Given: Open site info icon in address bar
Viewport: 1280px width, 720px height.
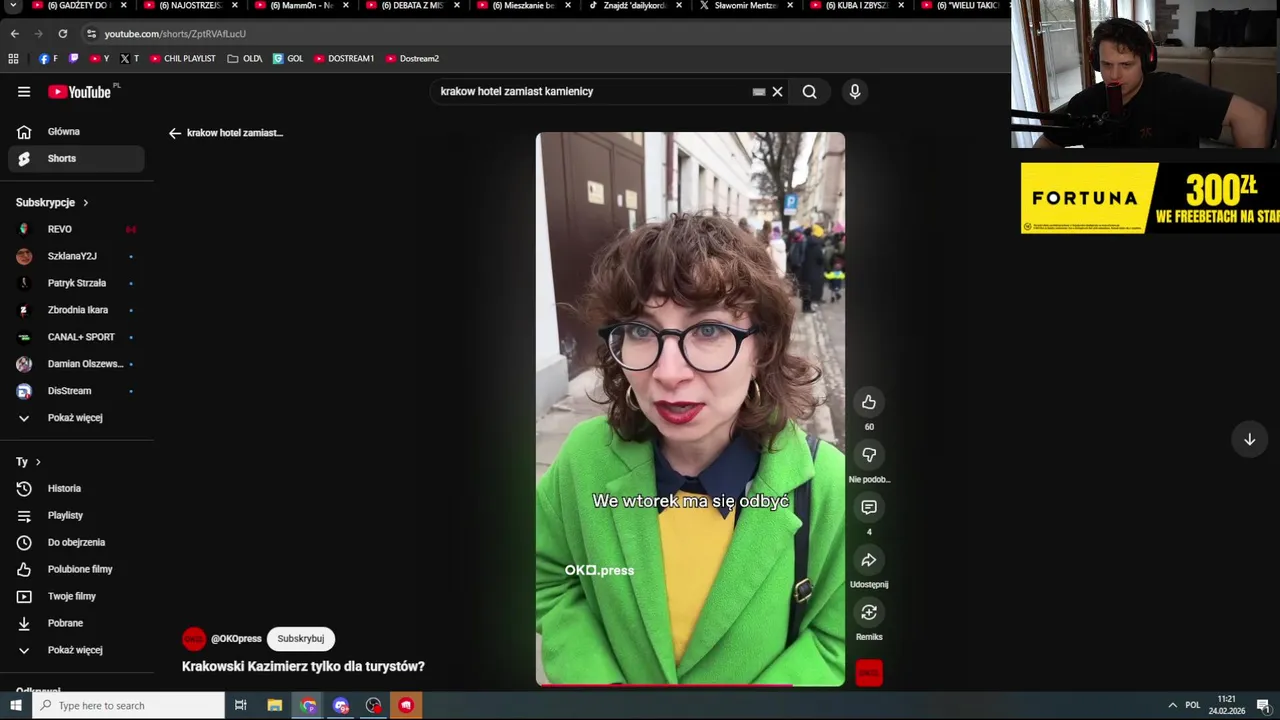Looking at the screenshot, I should pyautogui.click(x=91, y=34).
